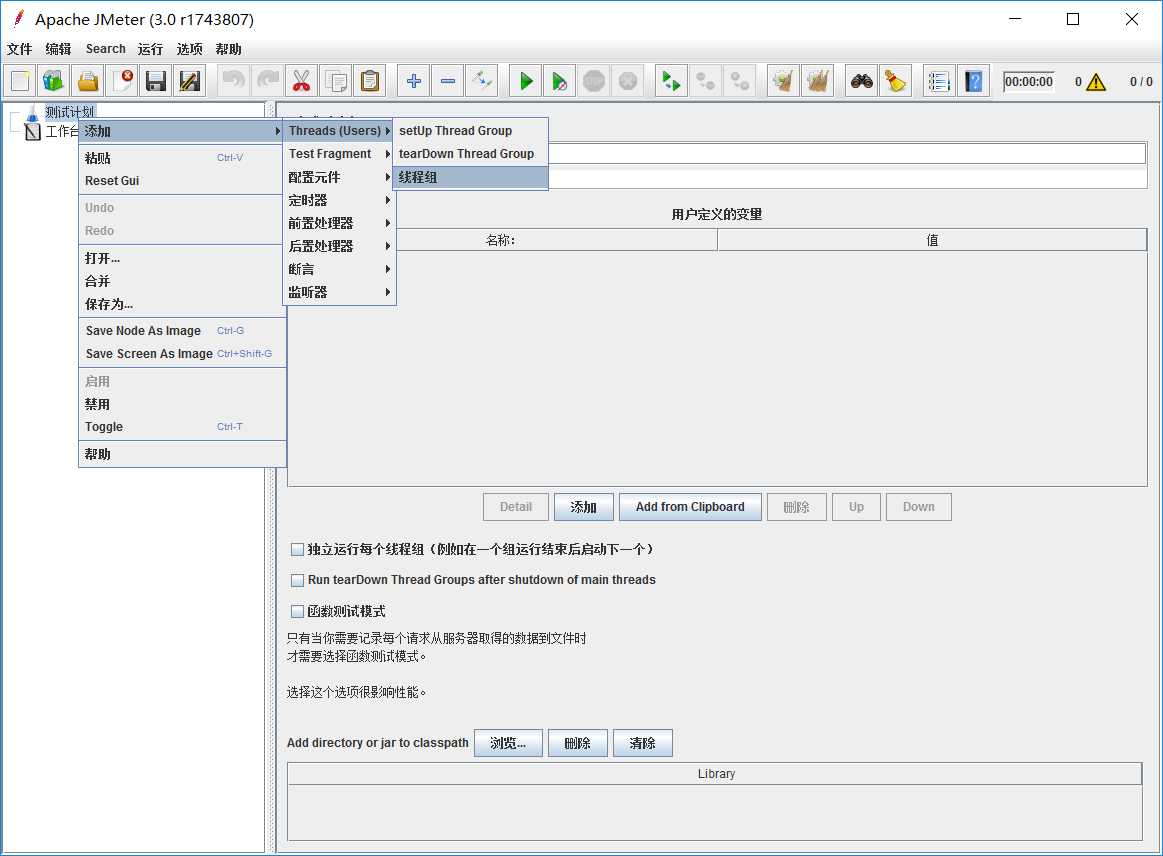Click 帮助 in context menu
The height and width of the screenshot is (856, 1163).
pyautogui.click(x=182, y=454)
